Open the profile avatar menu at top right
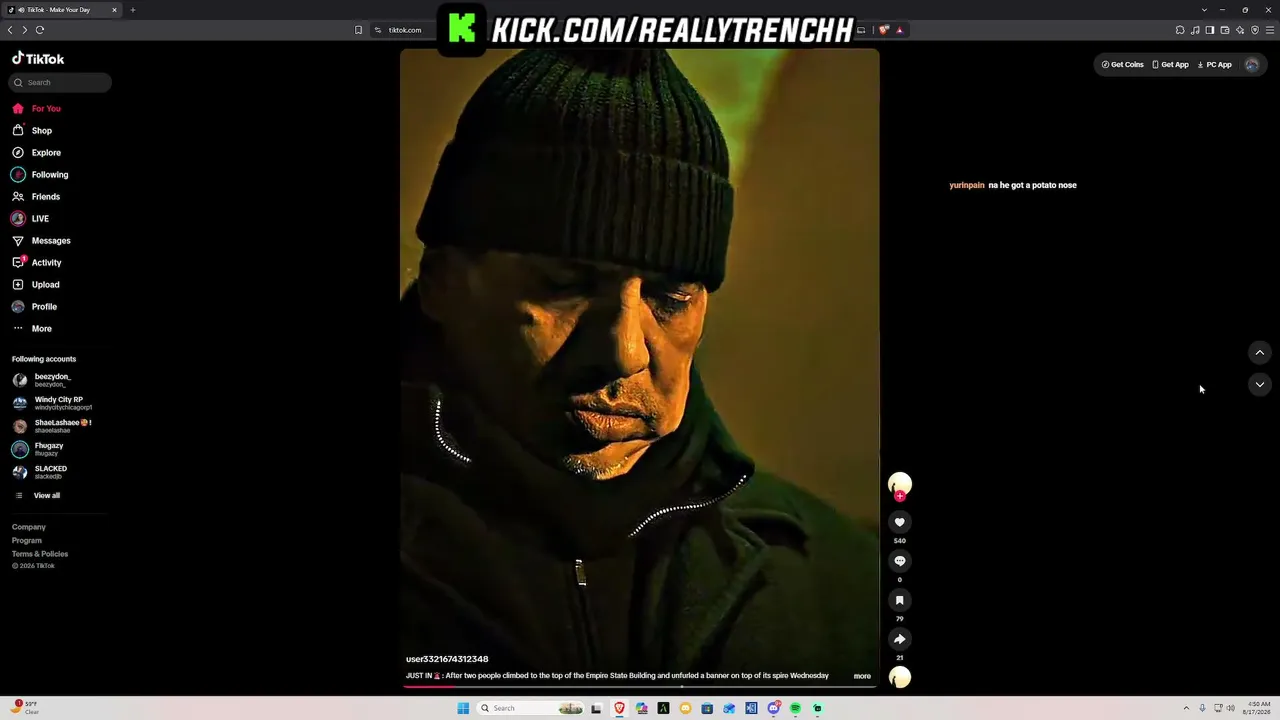Image resolution: width=1280 pixels, height=720 pixels. click(x=1252, y=64)
